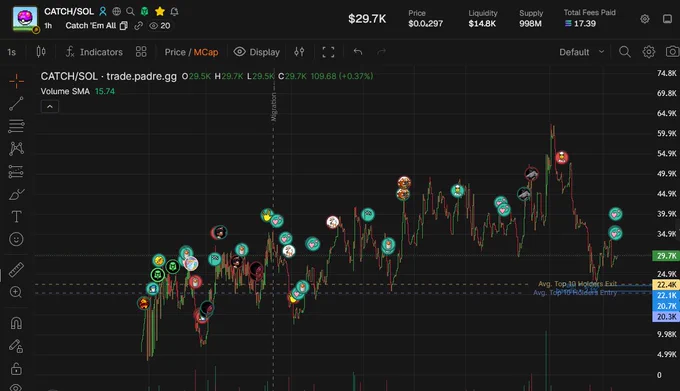680x391 pixels.
Task: Select the ruler measure tool
Action: (x=16, y=270)
